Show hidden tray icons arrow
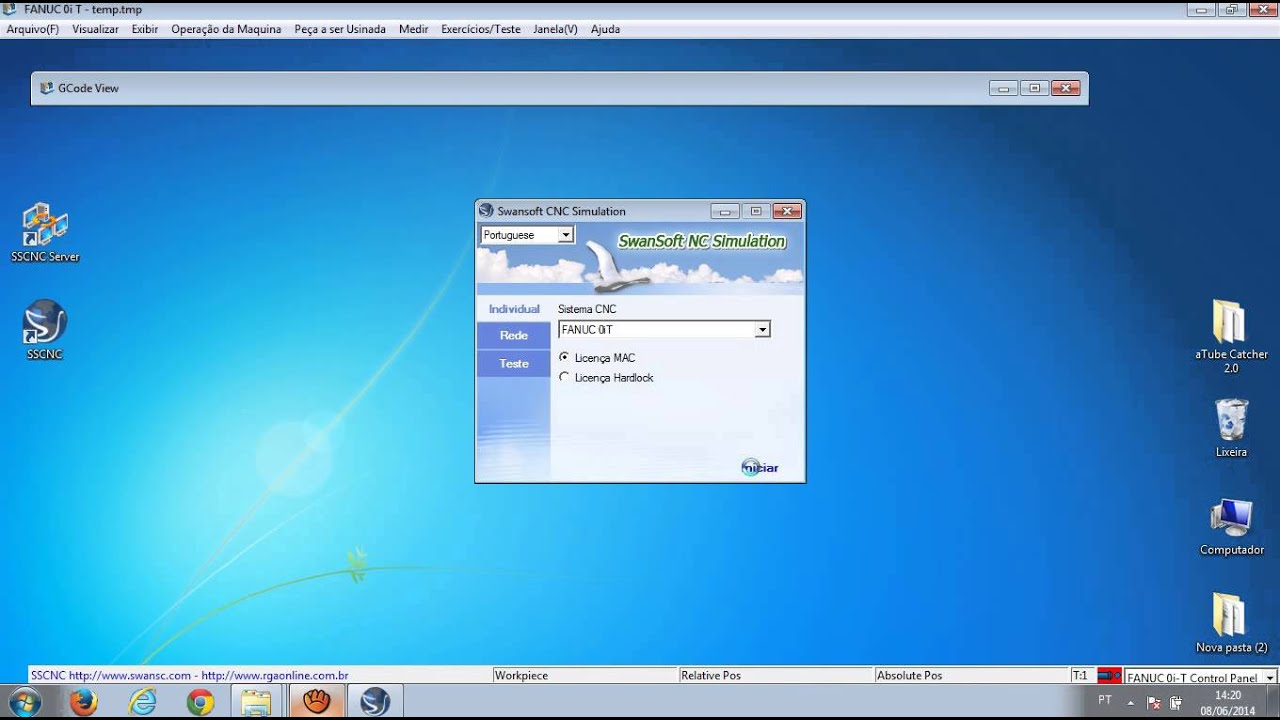 (1132, 701)
